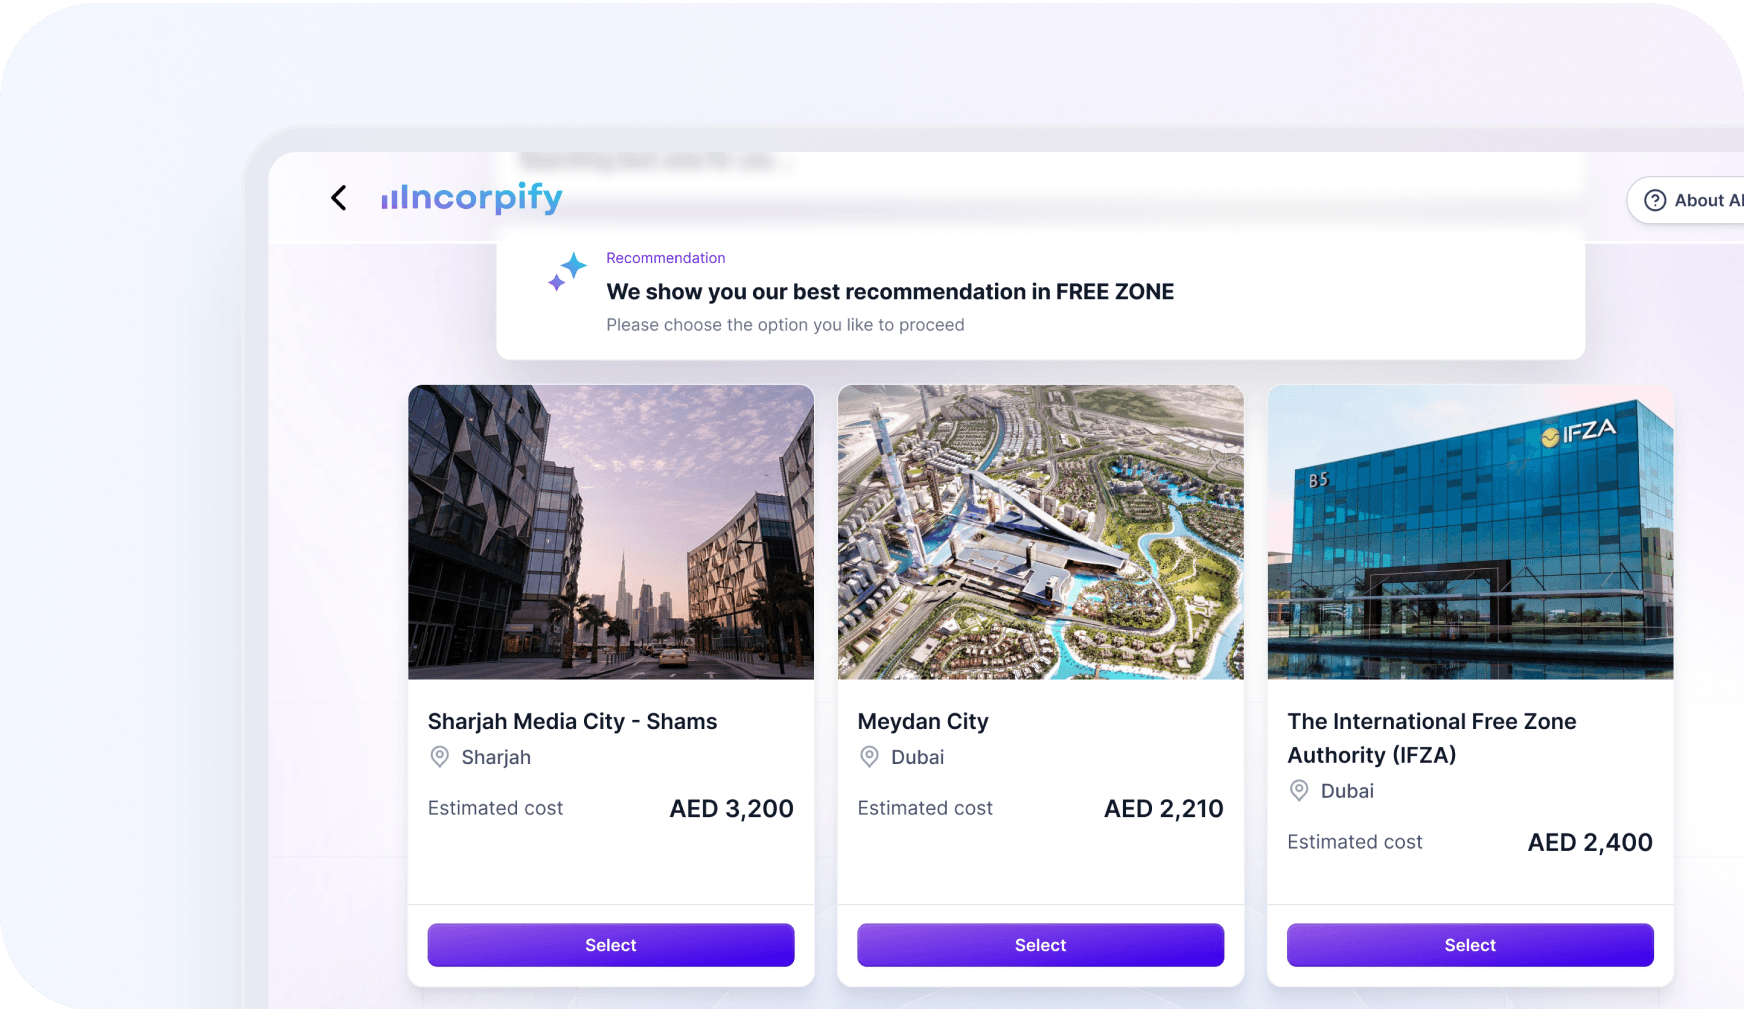Click the AED 3,200 estimated cost

(731, 808)
